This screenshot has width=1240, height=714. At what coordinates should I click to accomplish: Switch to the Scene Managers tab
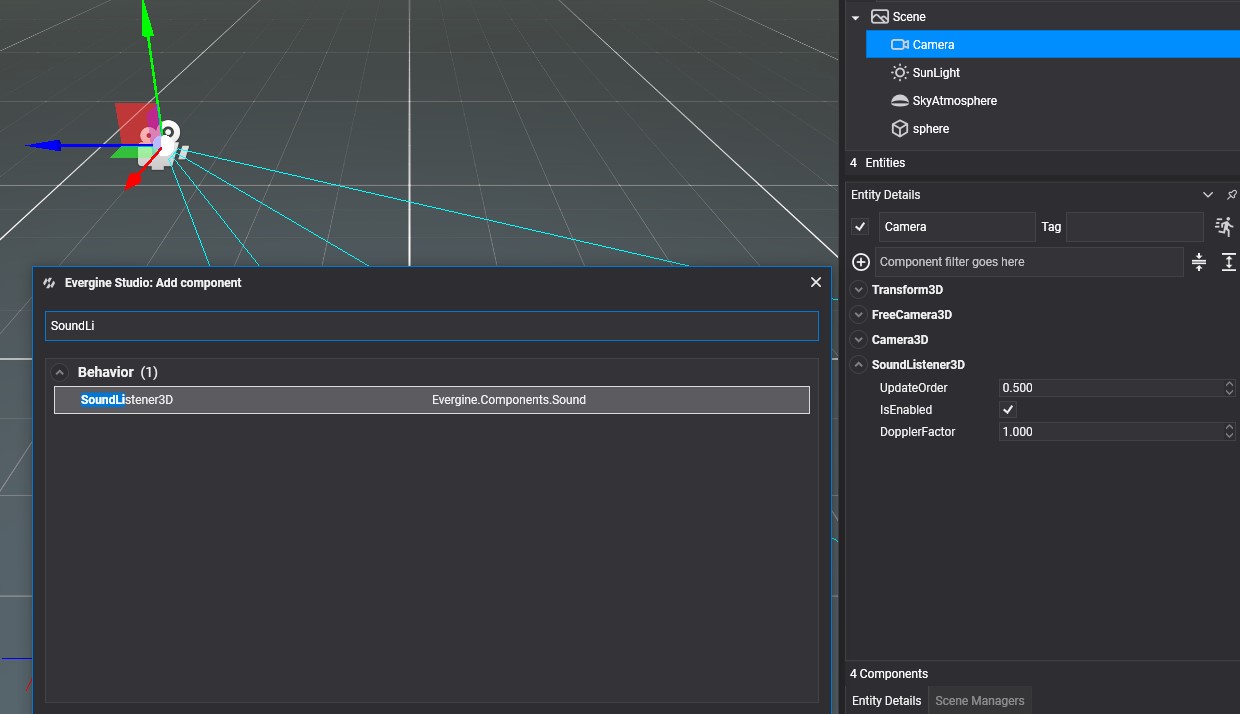point(979,701)
